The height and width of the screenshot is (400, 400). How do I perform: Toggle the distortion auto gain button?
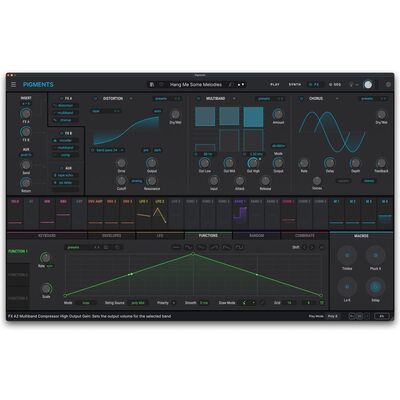[x=157, y=111]
